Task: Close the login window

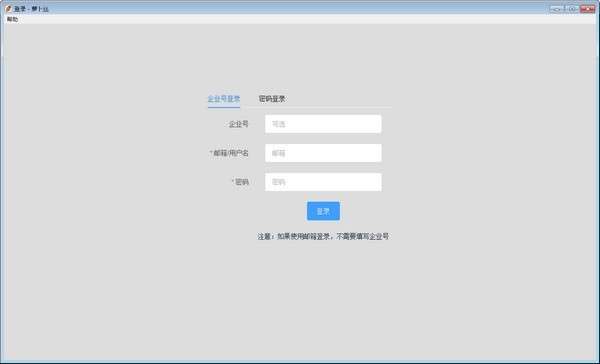Action: coord(587,8)
